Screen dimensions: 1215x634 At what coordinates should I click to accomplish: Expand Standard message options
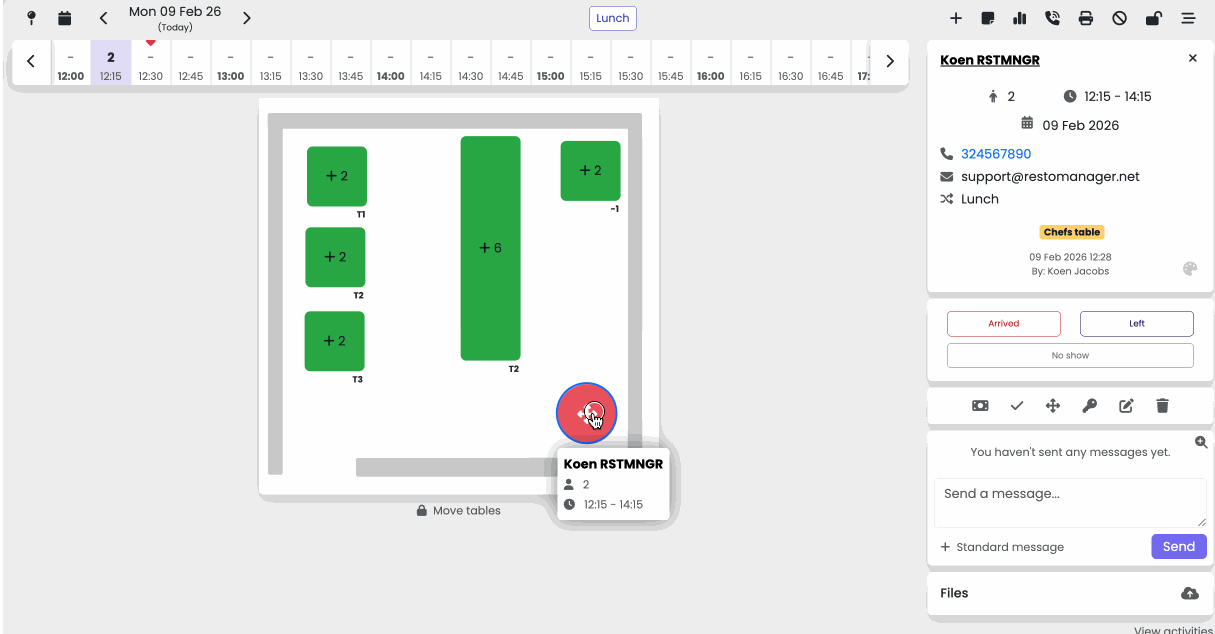click(1002, 547)
